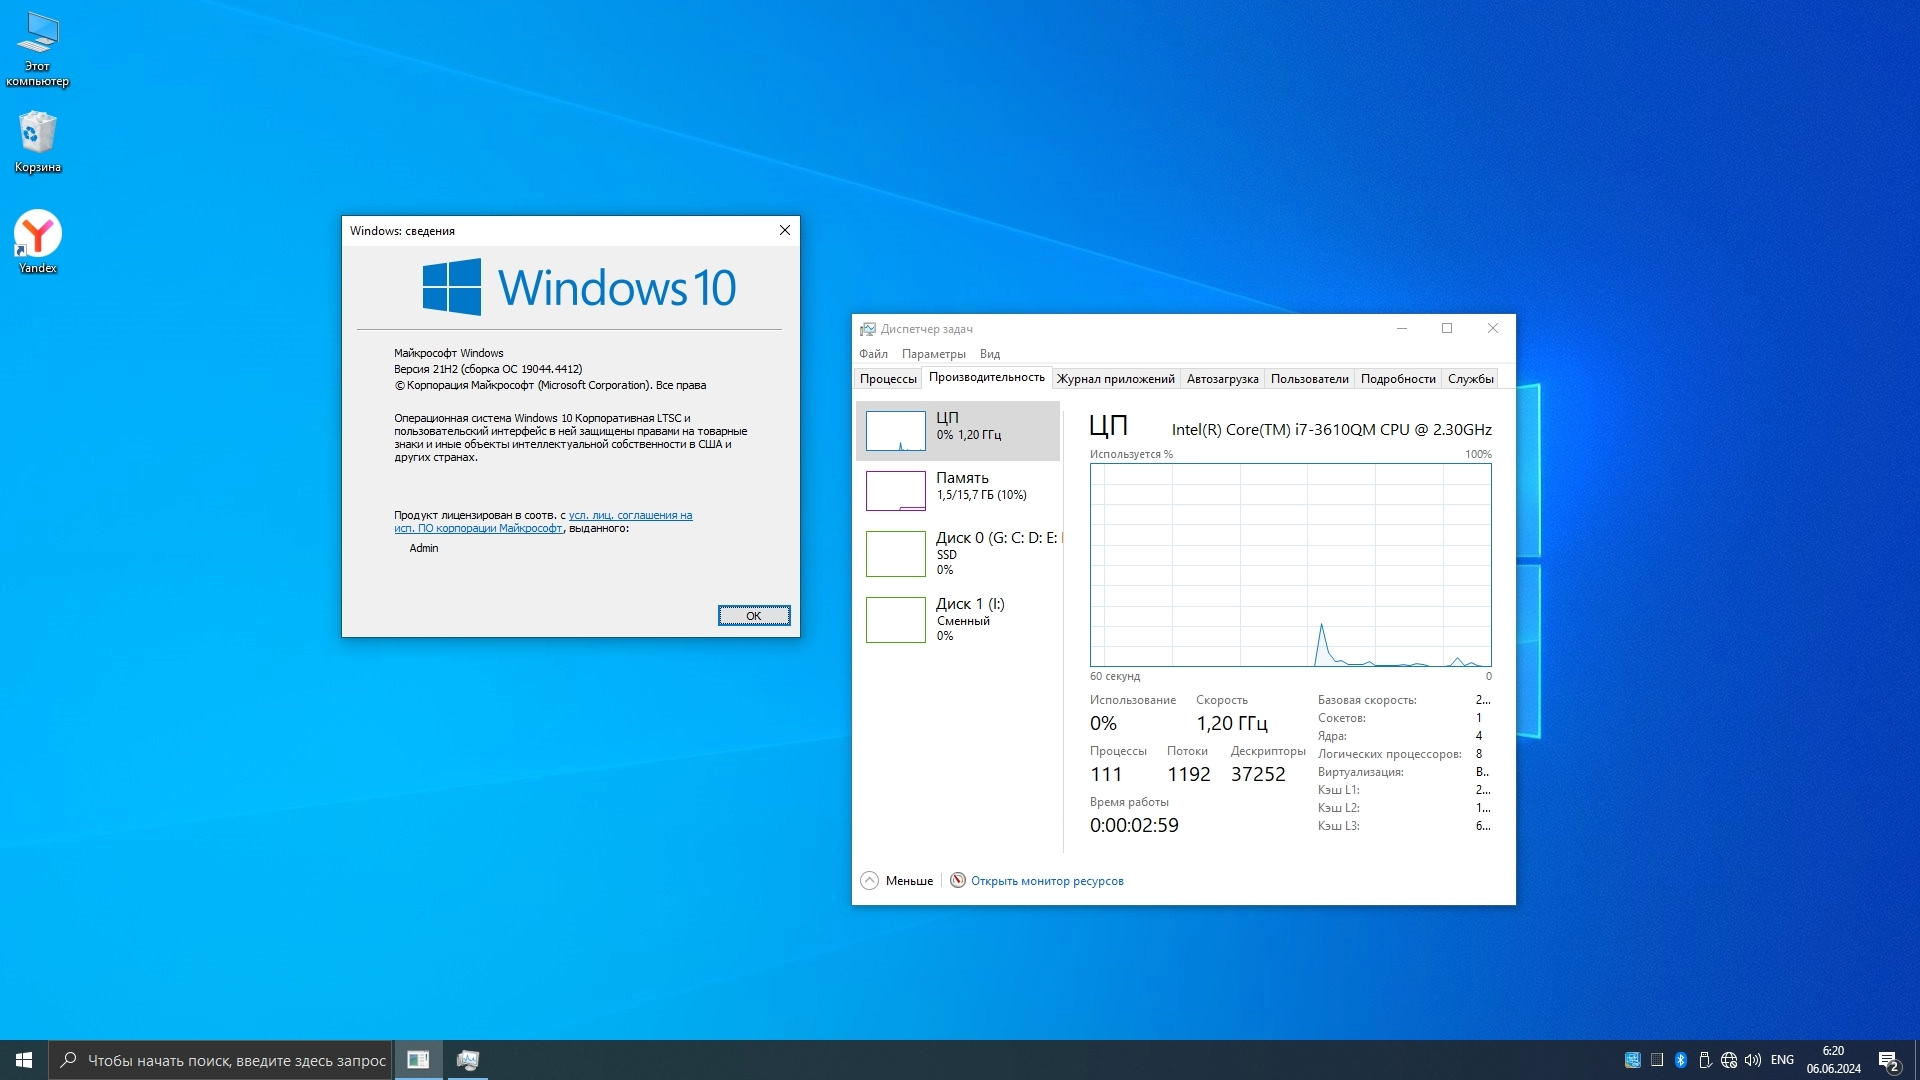
Task: Open the Microsoft license agreement link
Action: 630,516
